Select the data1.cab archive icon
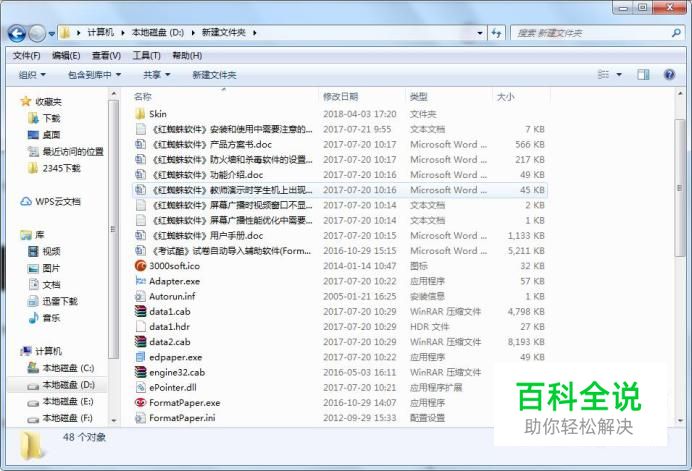The width and height of the screenshot is (692, 471). (x=140, y=312)
